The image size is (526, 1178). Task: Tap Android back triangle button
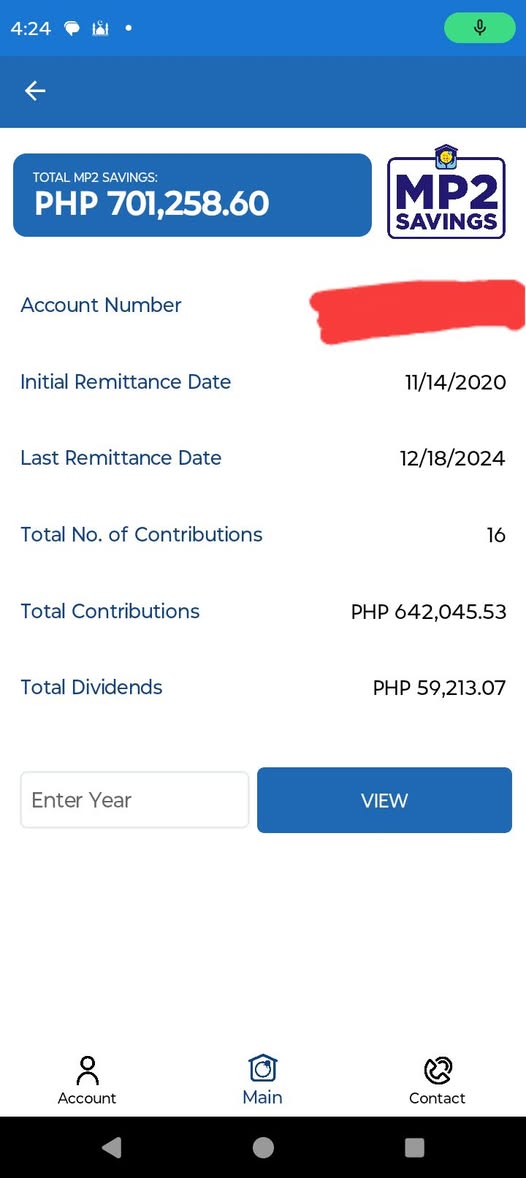point(111,1146)
